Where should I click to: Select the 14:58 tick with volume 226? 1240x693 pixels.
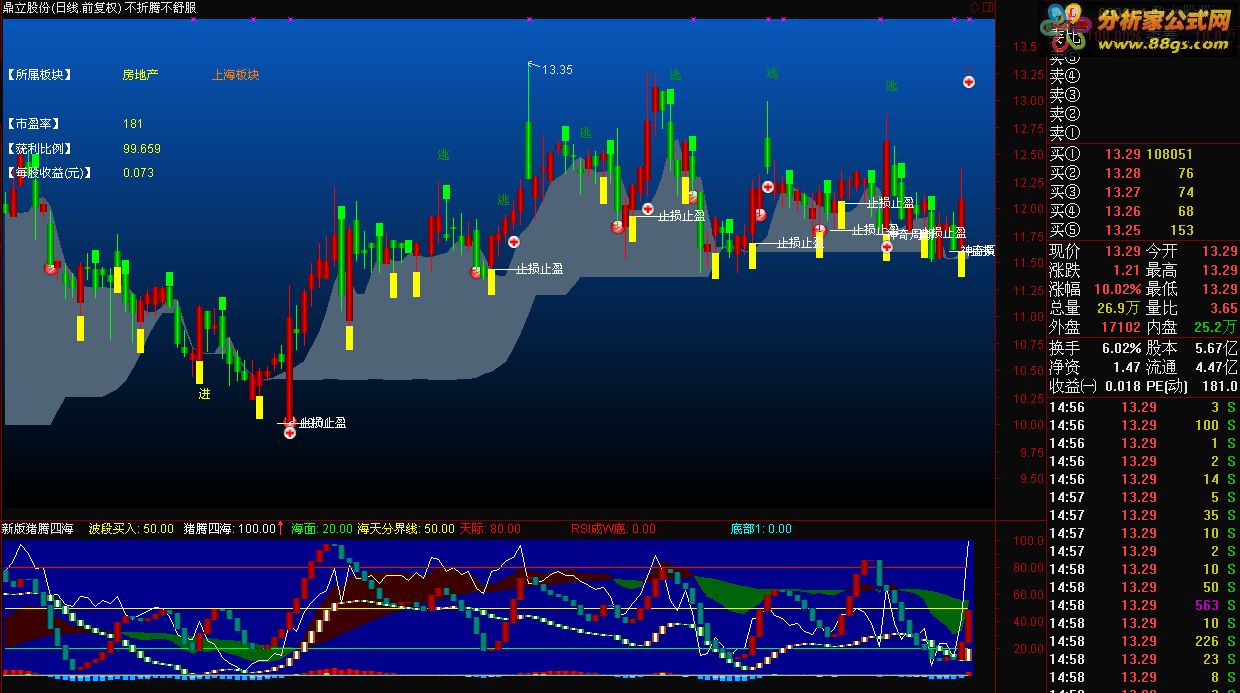click(x=1142, y=641)
